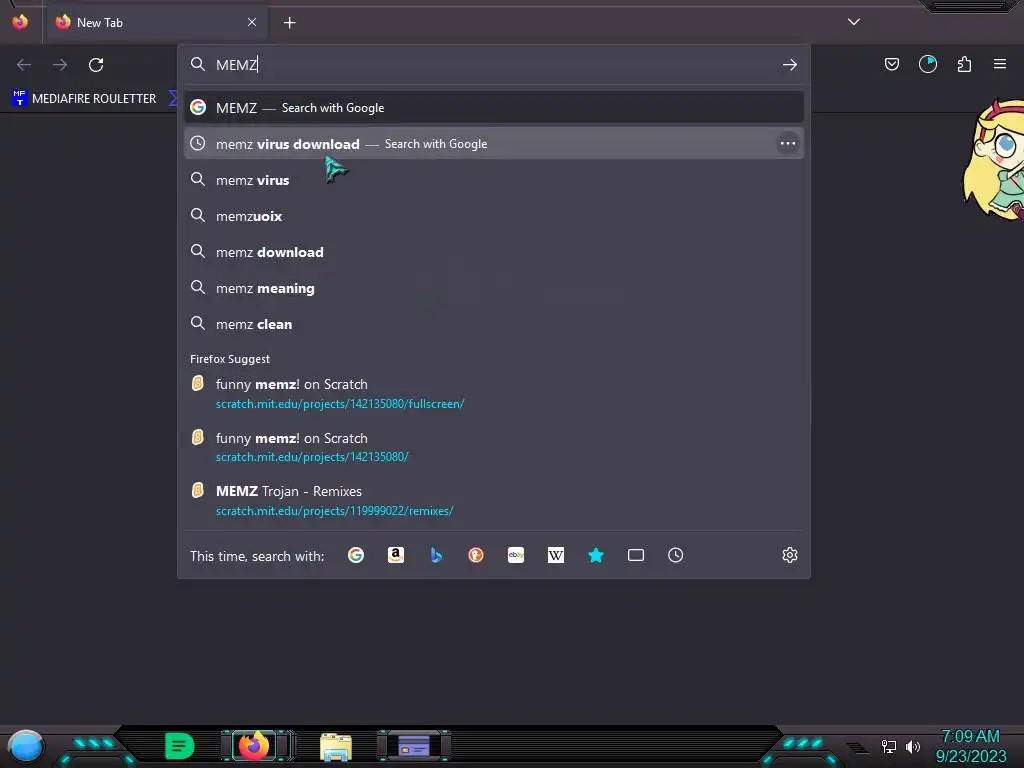Search this time with DuckDuckGo icon

(x=476, y=555)
